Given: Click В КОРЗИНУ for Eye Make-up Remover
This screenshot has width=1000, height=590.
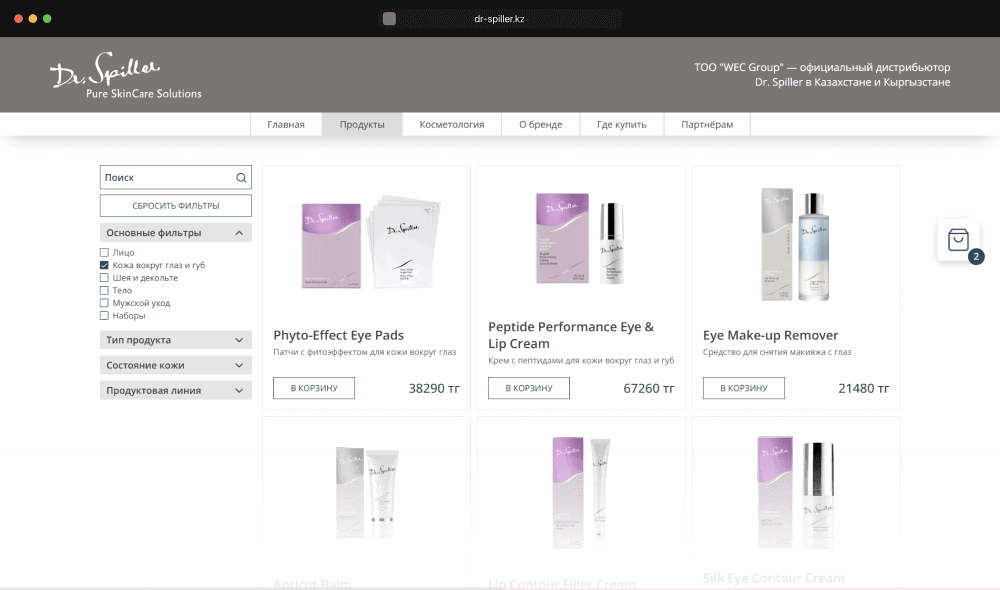Looking at the screenshot, I should pos(743,388).
